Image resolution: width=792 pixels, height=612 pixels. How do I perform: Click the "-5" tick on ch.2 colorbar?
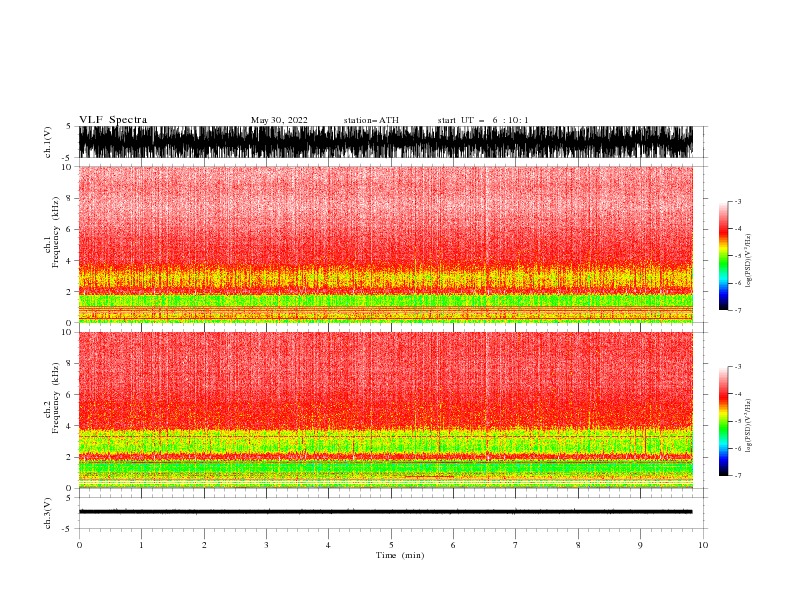[x=737, y=421]
